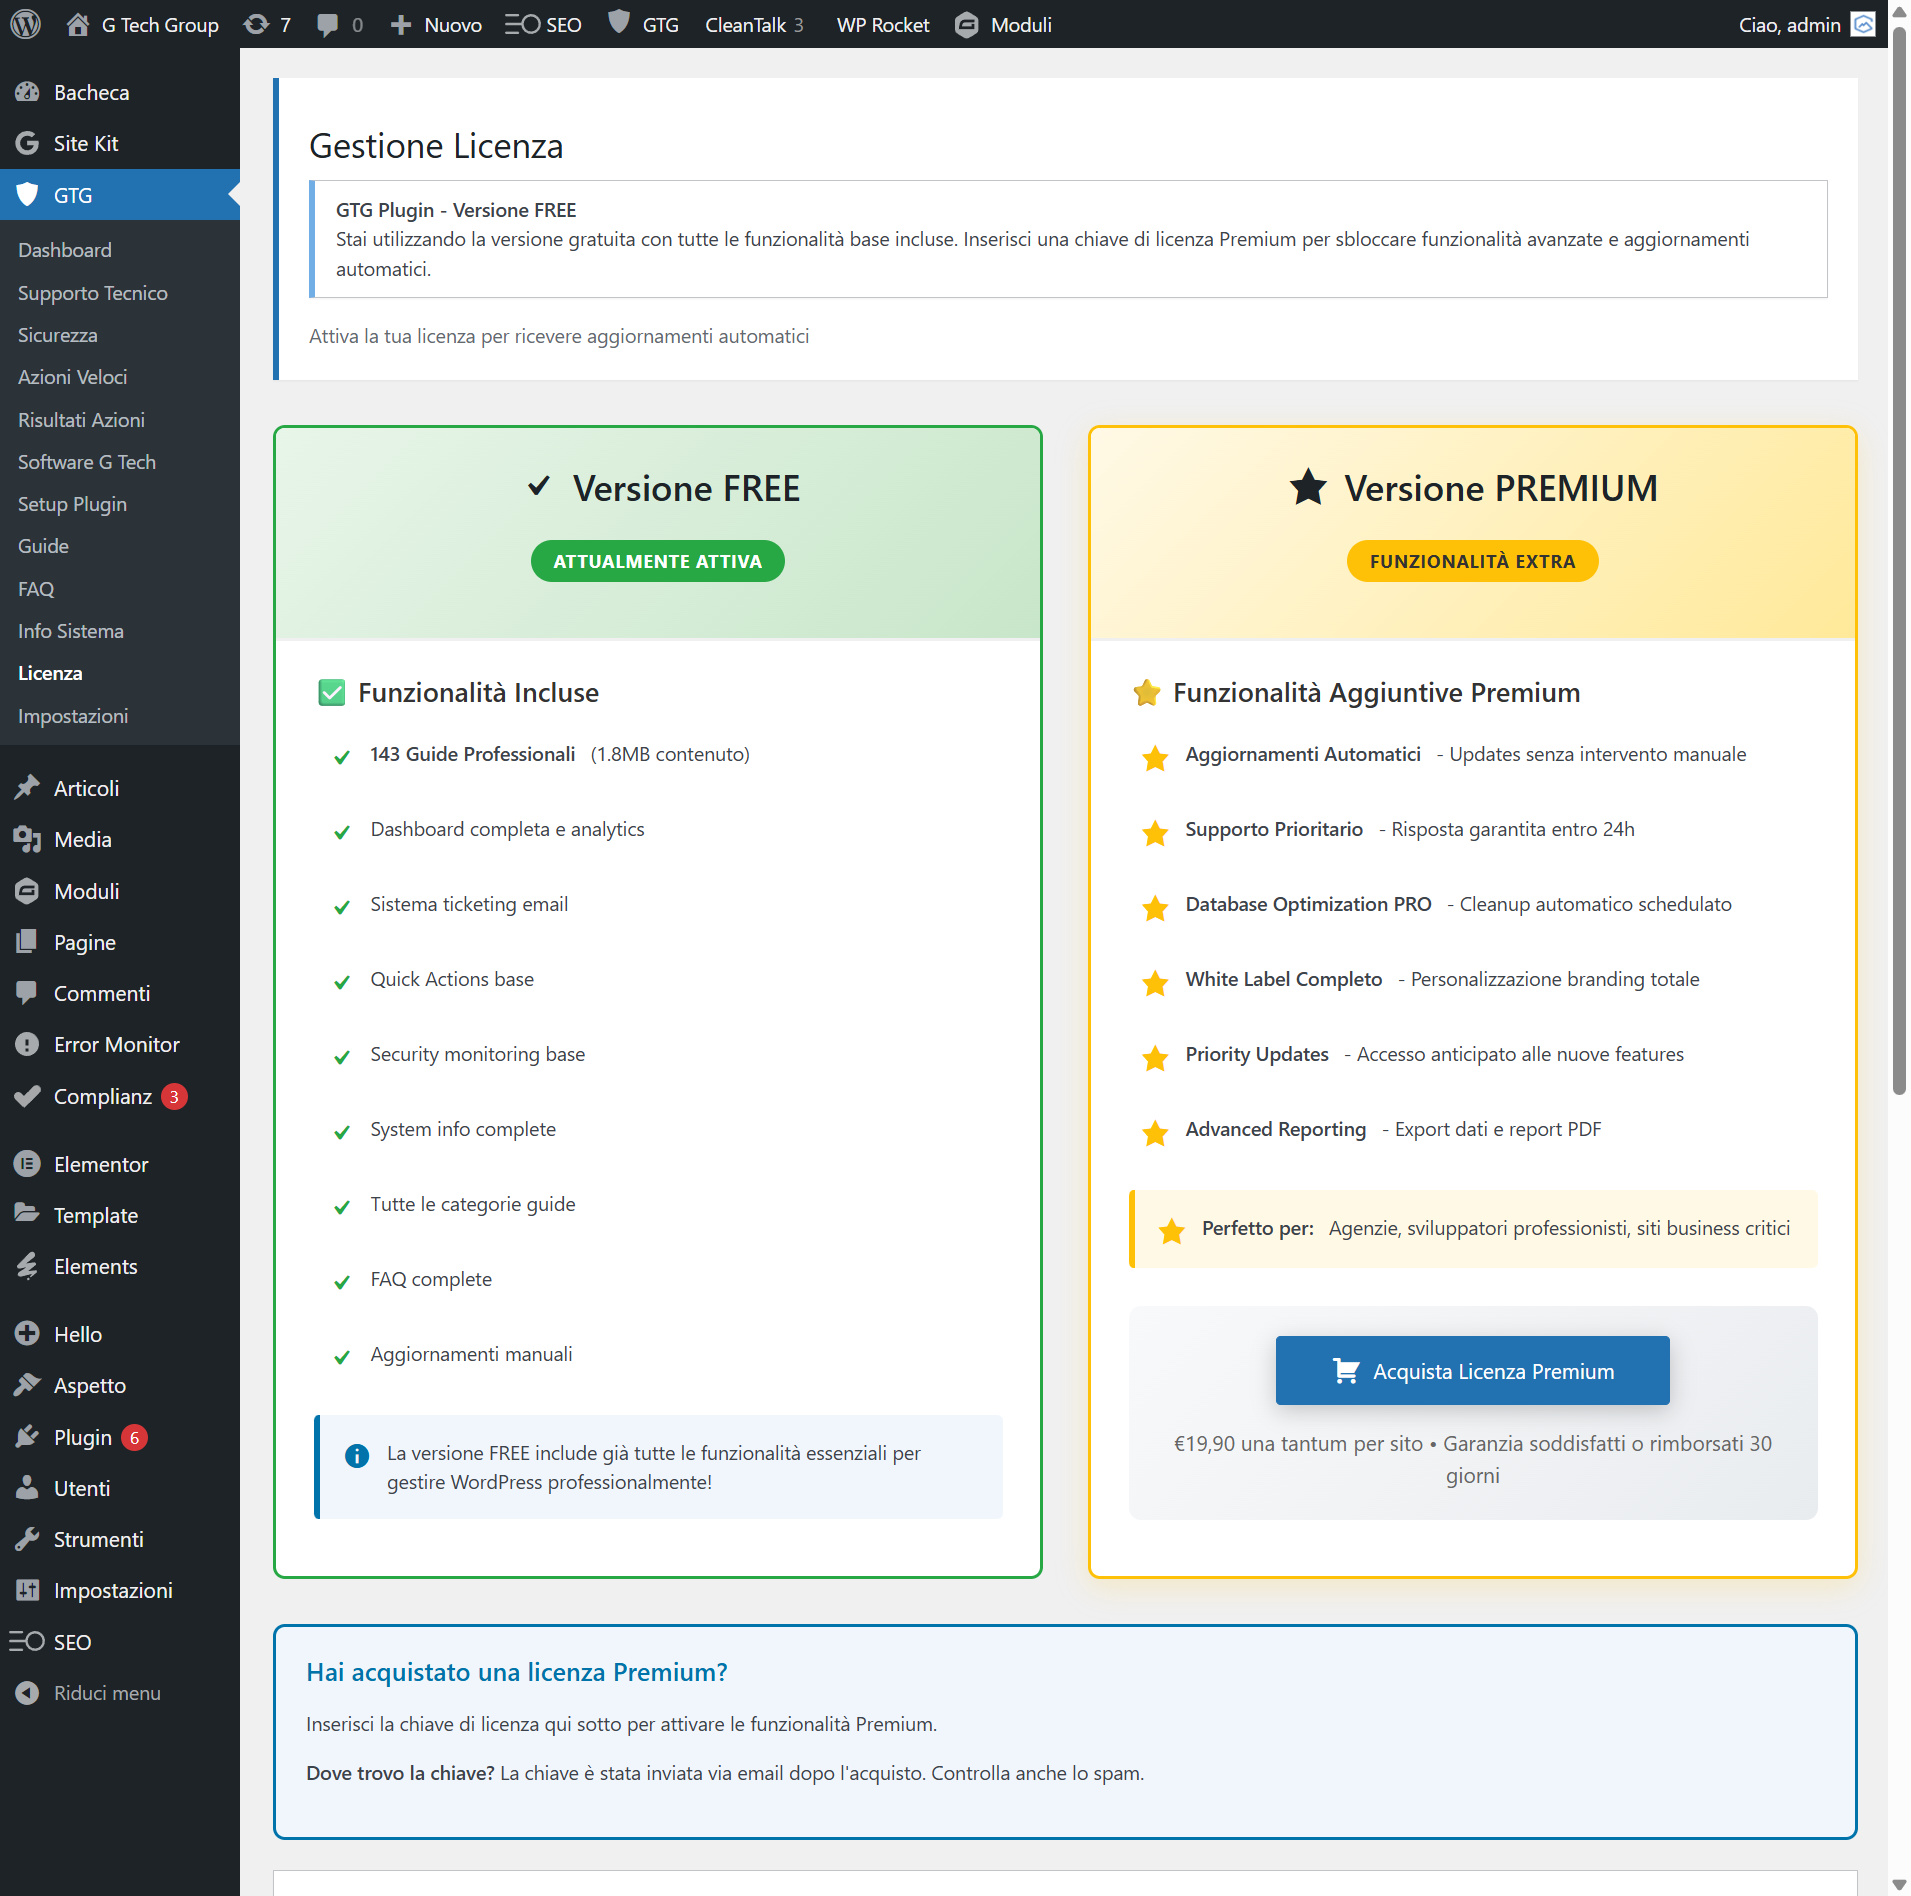Screen dimensions: 1911x1896
Task: Click the ATTUALMENTE ATTIVA green badge
Action: pos(657,561)
